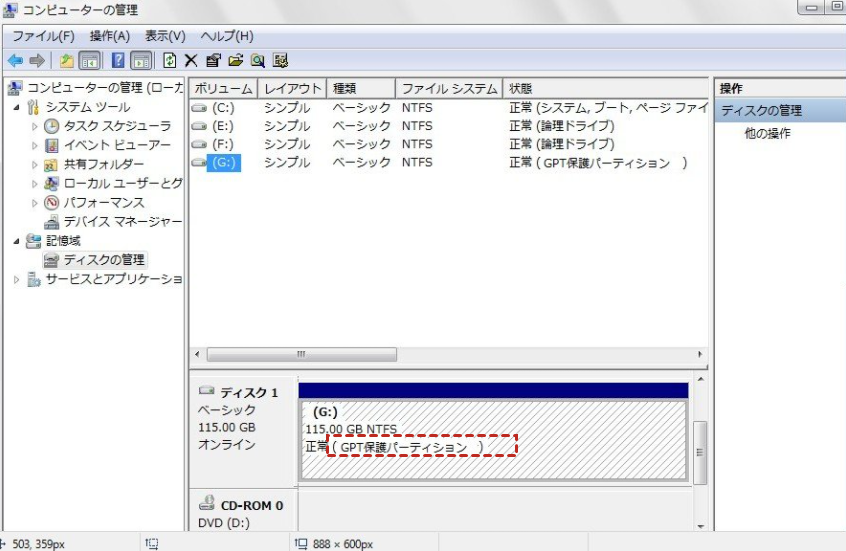The width and height of the screenshot is (846, 551).
Task: Expand タスク スケジューラ node
Action: point(35,126)
